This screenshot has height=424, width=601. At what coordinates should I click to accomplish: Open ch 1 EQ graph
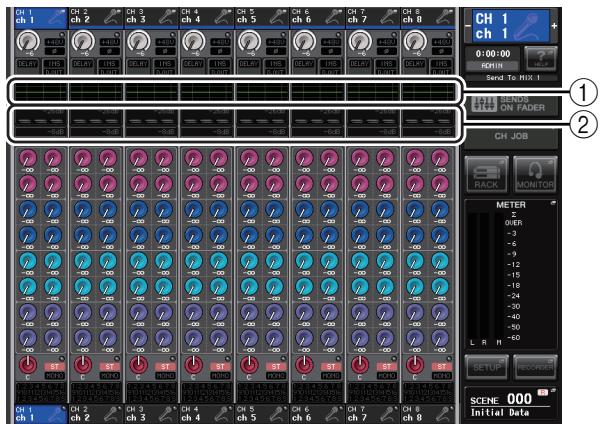(41, 92)
